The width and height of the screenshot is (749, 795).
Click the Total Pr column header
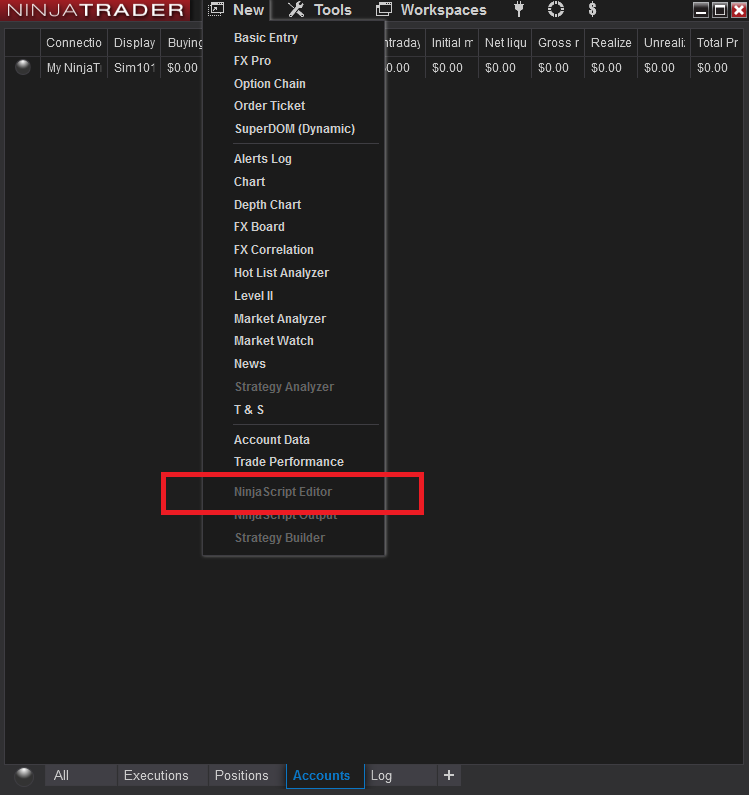717,43
